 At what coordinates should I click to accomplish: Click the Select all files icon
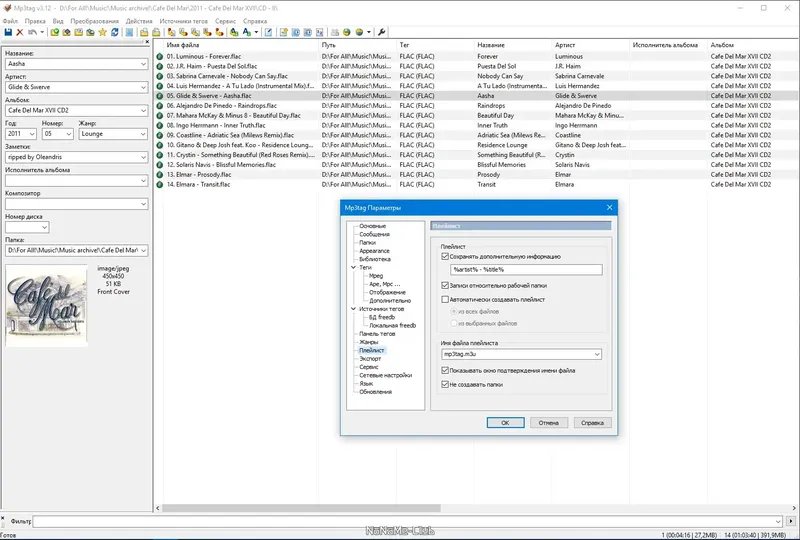tap(129, 32)
